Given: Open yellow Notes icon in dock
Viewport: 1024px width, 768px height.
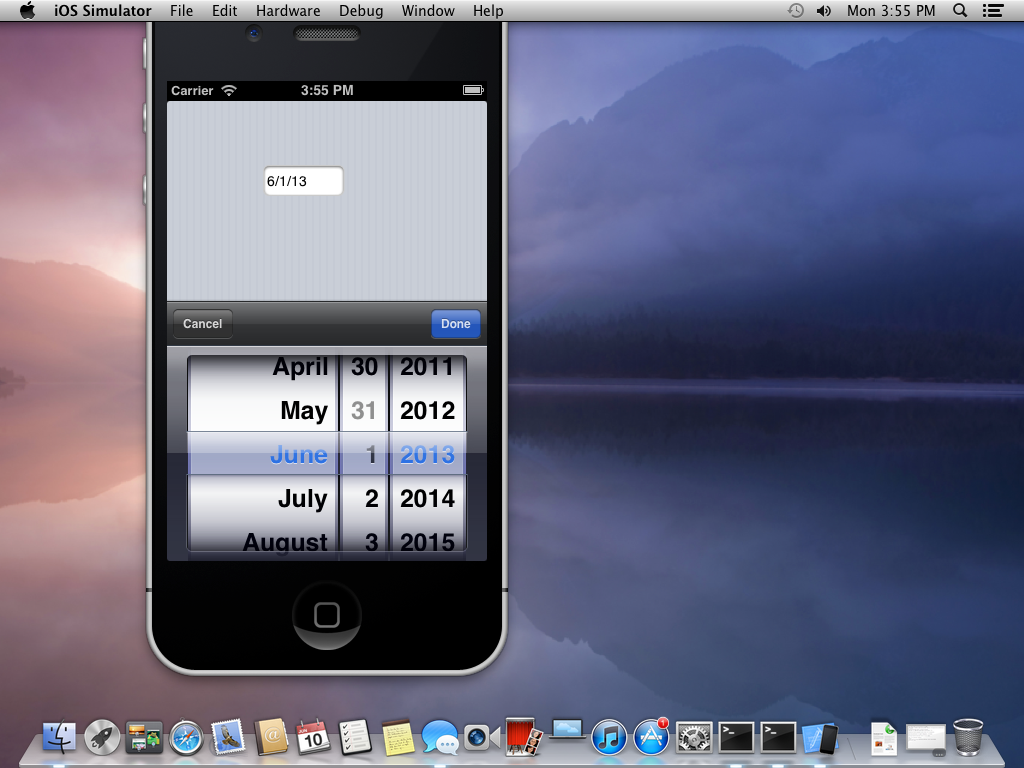Looking at the screenshot, I should (x=398, y=737).
